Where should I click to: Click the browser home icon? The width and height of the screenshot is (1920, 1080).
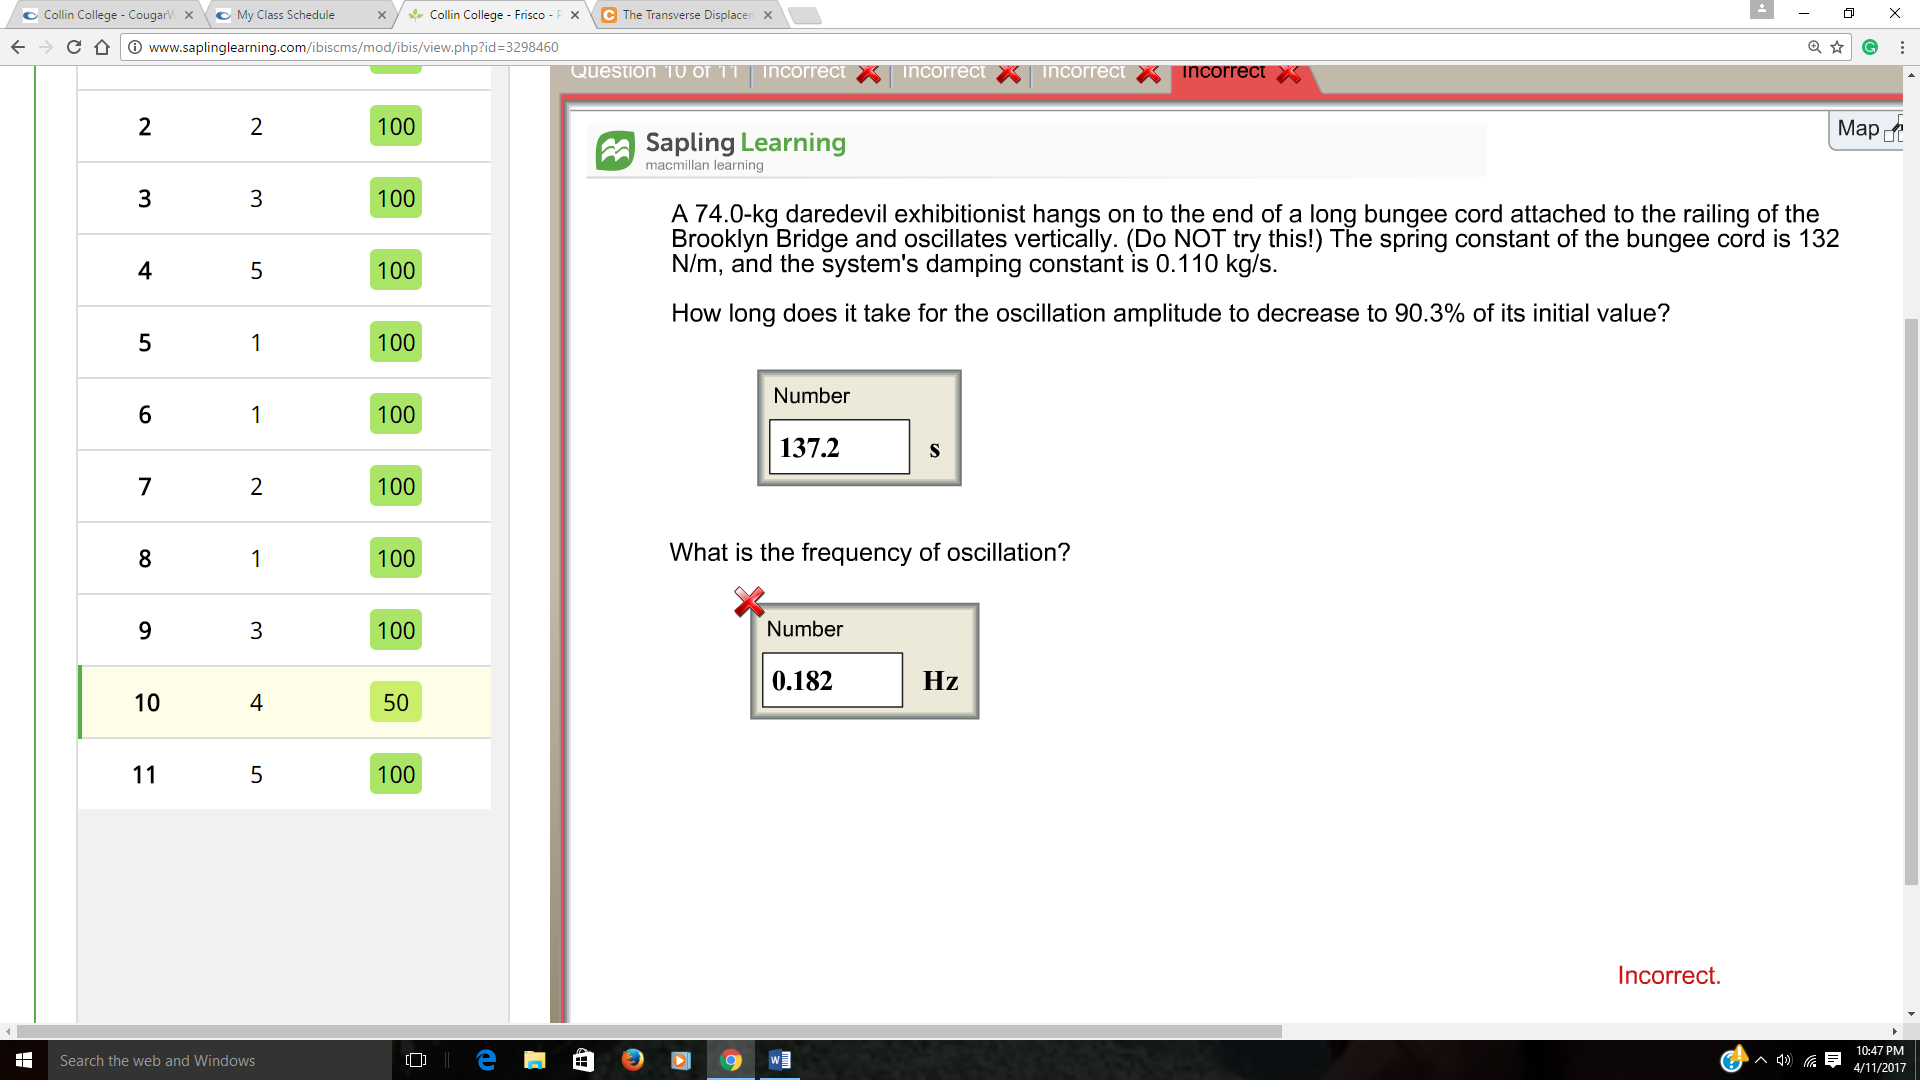102,47
